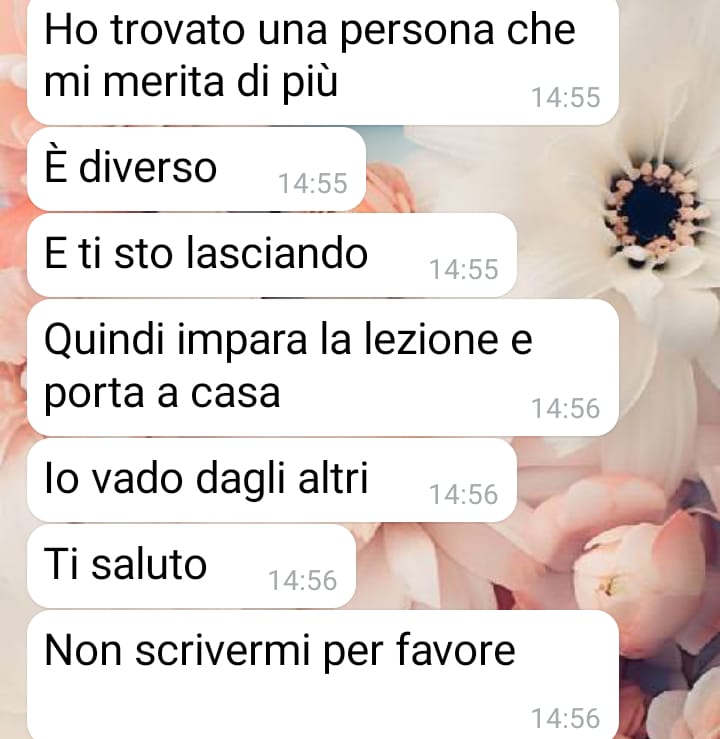
Task: Click the word 'lezione' in the fourth message
Action: coord(431,339)
